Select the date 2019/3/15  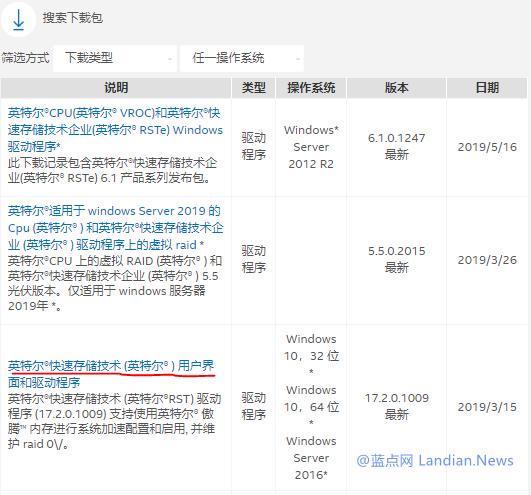point(487,407)
